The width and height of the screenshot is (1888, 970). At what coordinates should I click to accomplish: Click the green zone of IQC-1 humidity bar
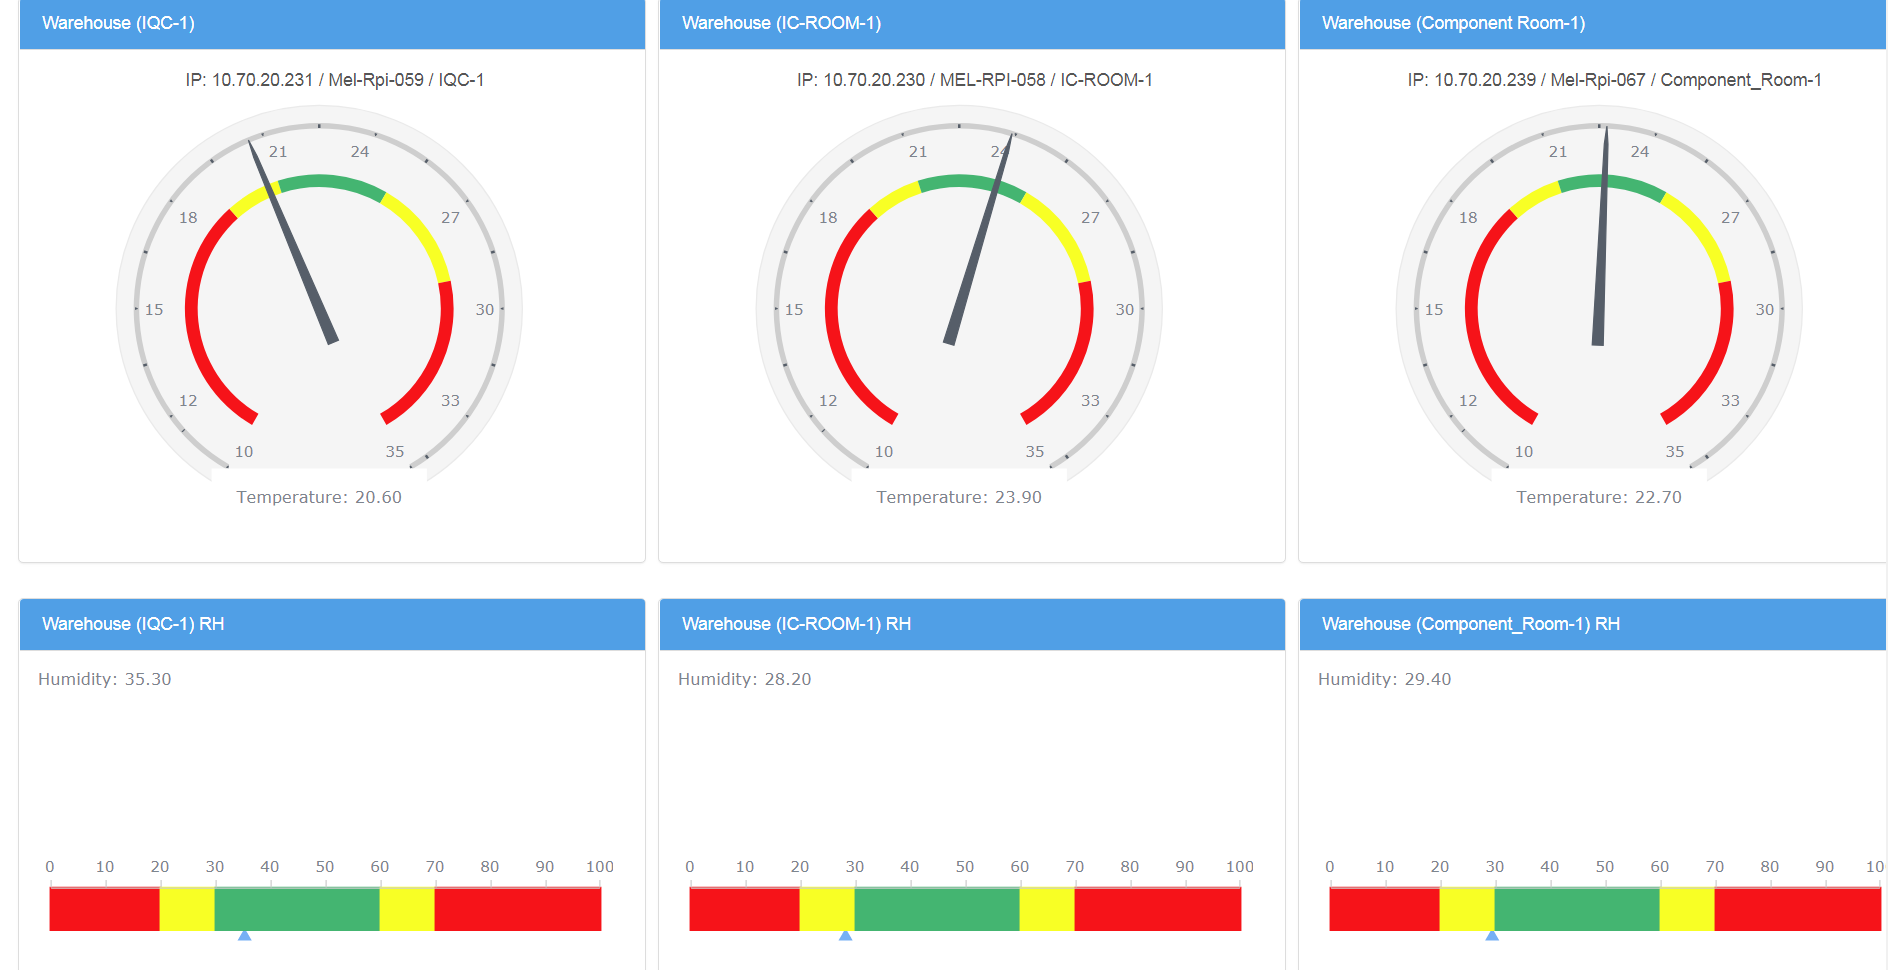coord(297,909)
